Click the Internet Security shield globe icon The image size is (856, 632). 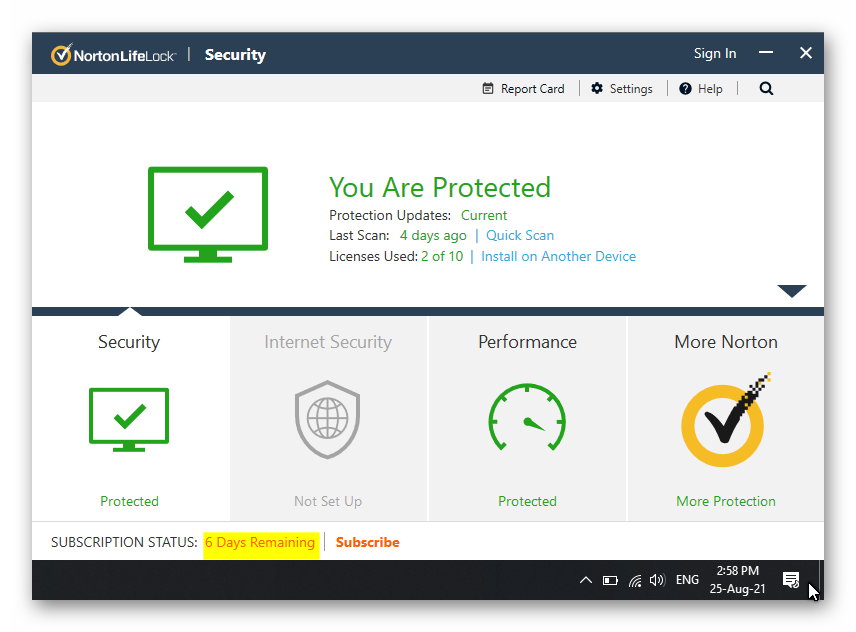(328, 419)
